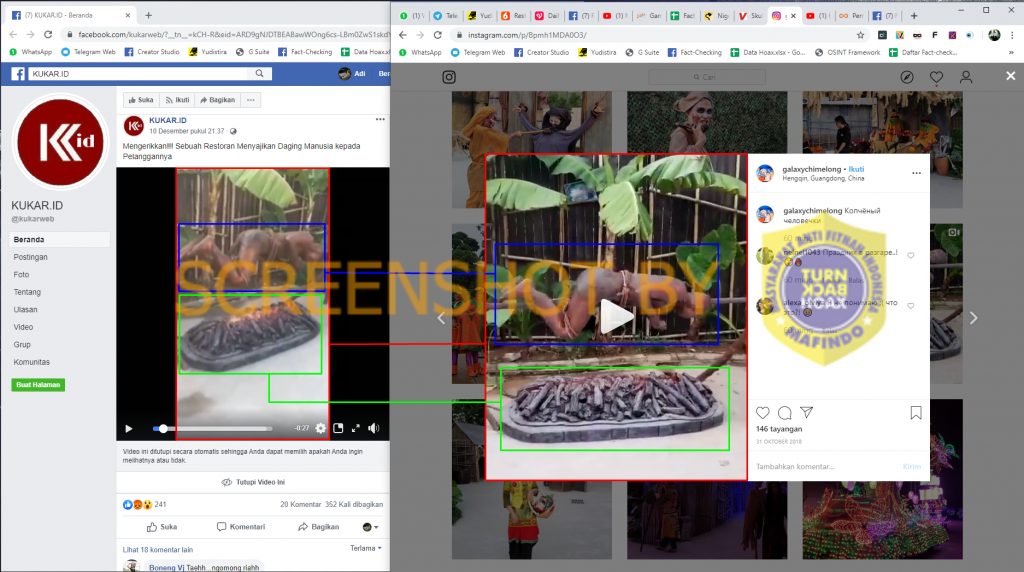The height and width of the screenshot is (572, 1024).
Task: Click 352 Kali dibagikan link
Action: pyautogui.click(x=354, y=505)
